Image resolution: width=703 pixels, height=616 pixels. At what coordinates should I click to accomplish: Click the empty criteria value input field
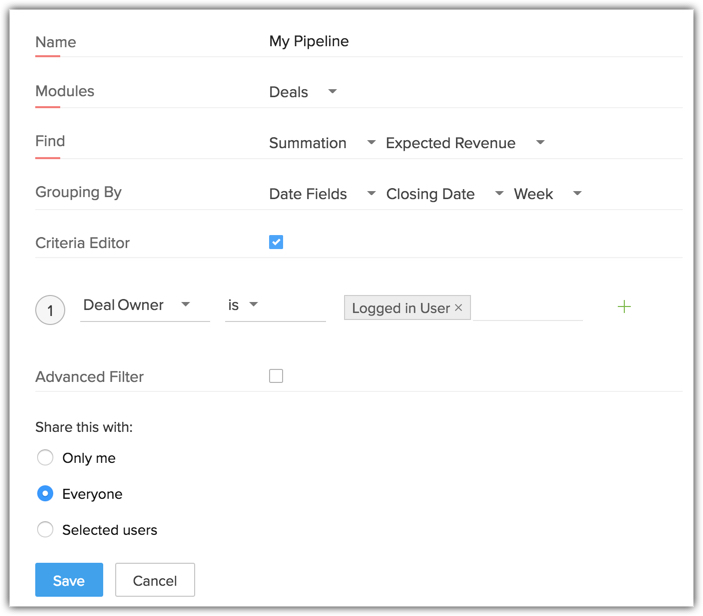coord(528,308)
